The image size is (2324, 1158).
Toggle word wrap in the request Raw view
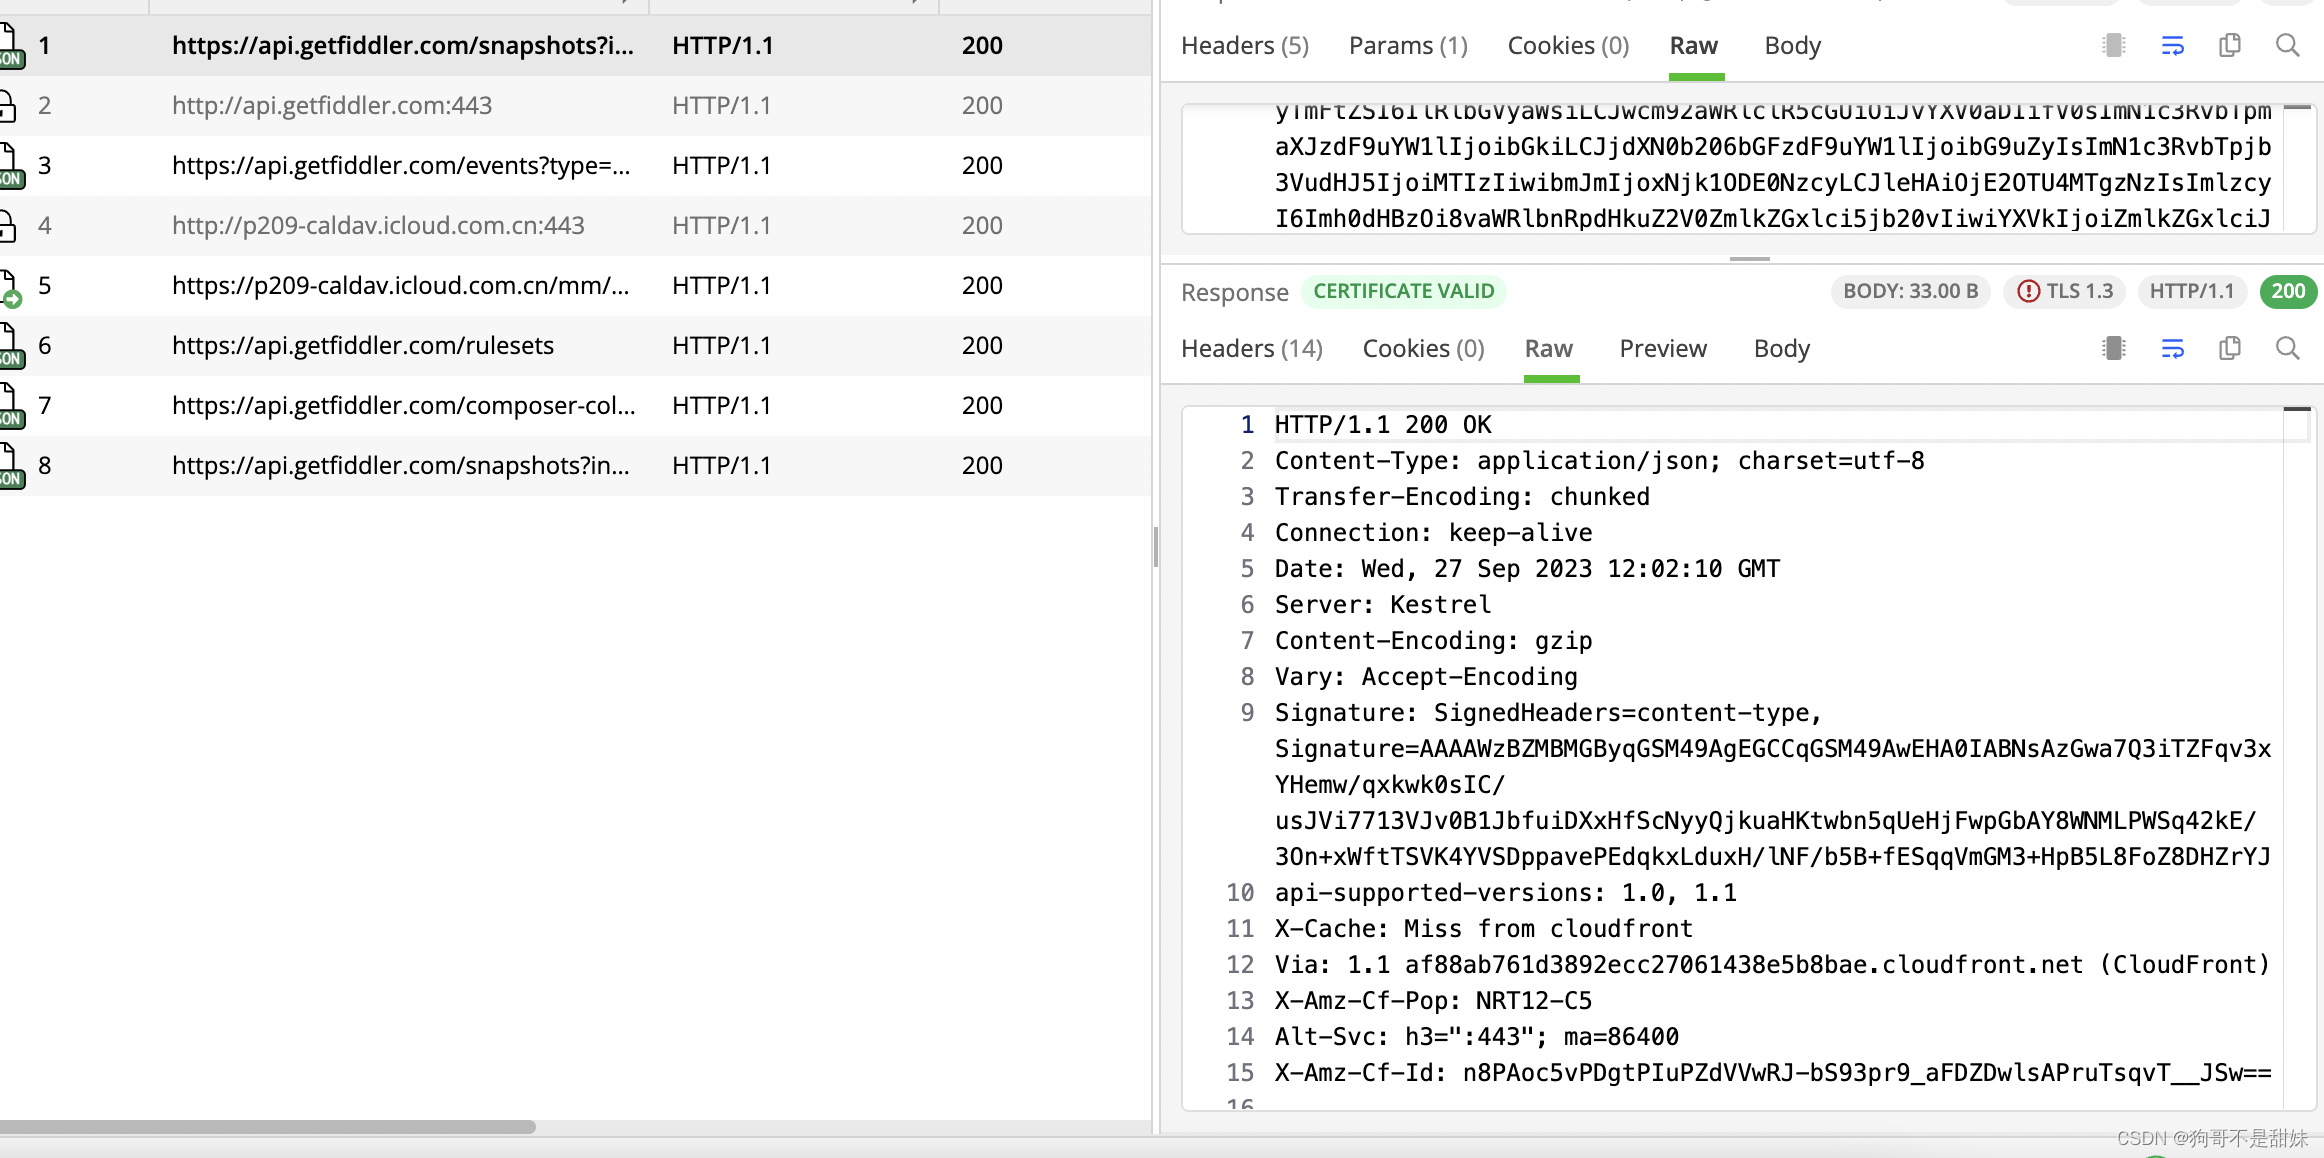(x=2172, y=46)
